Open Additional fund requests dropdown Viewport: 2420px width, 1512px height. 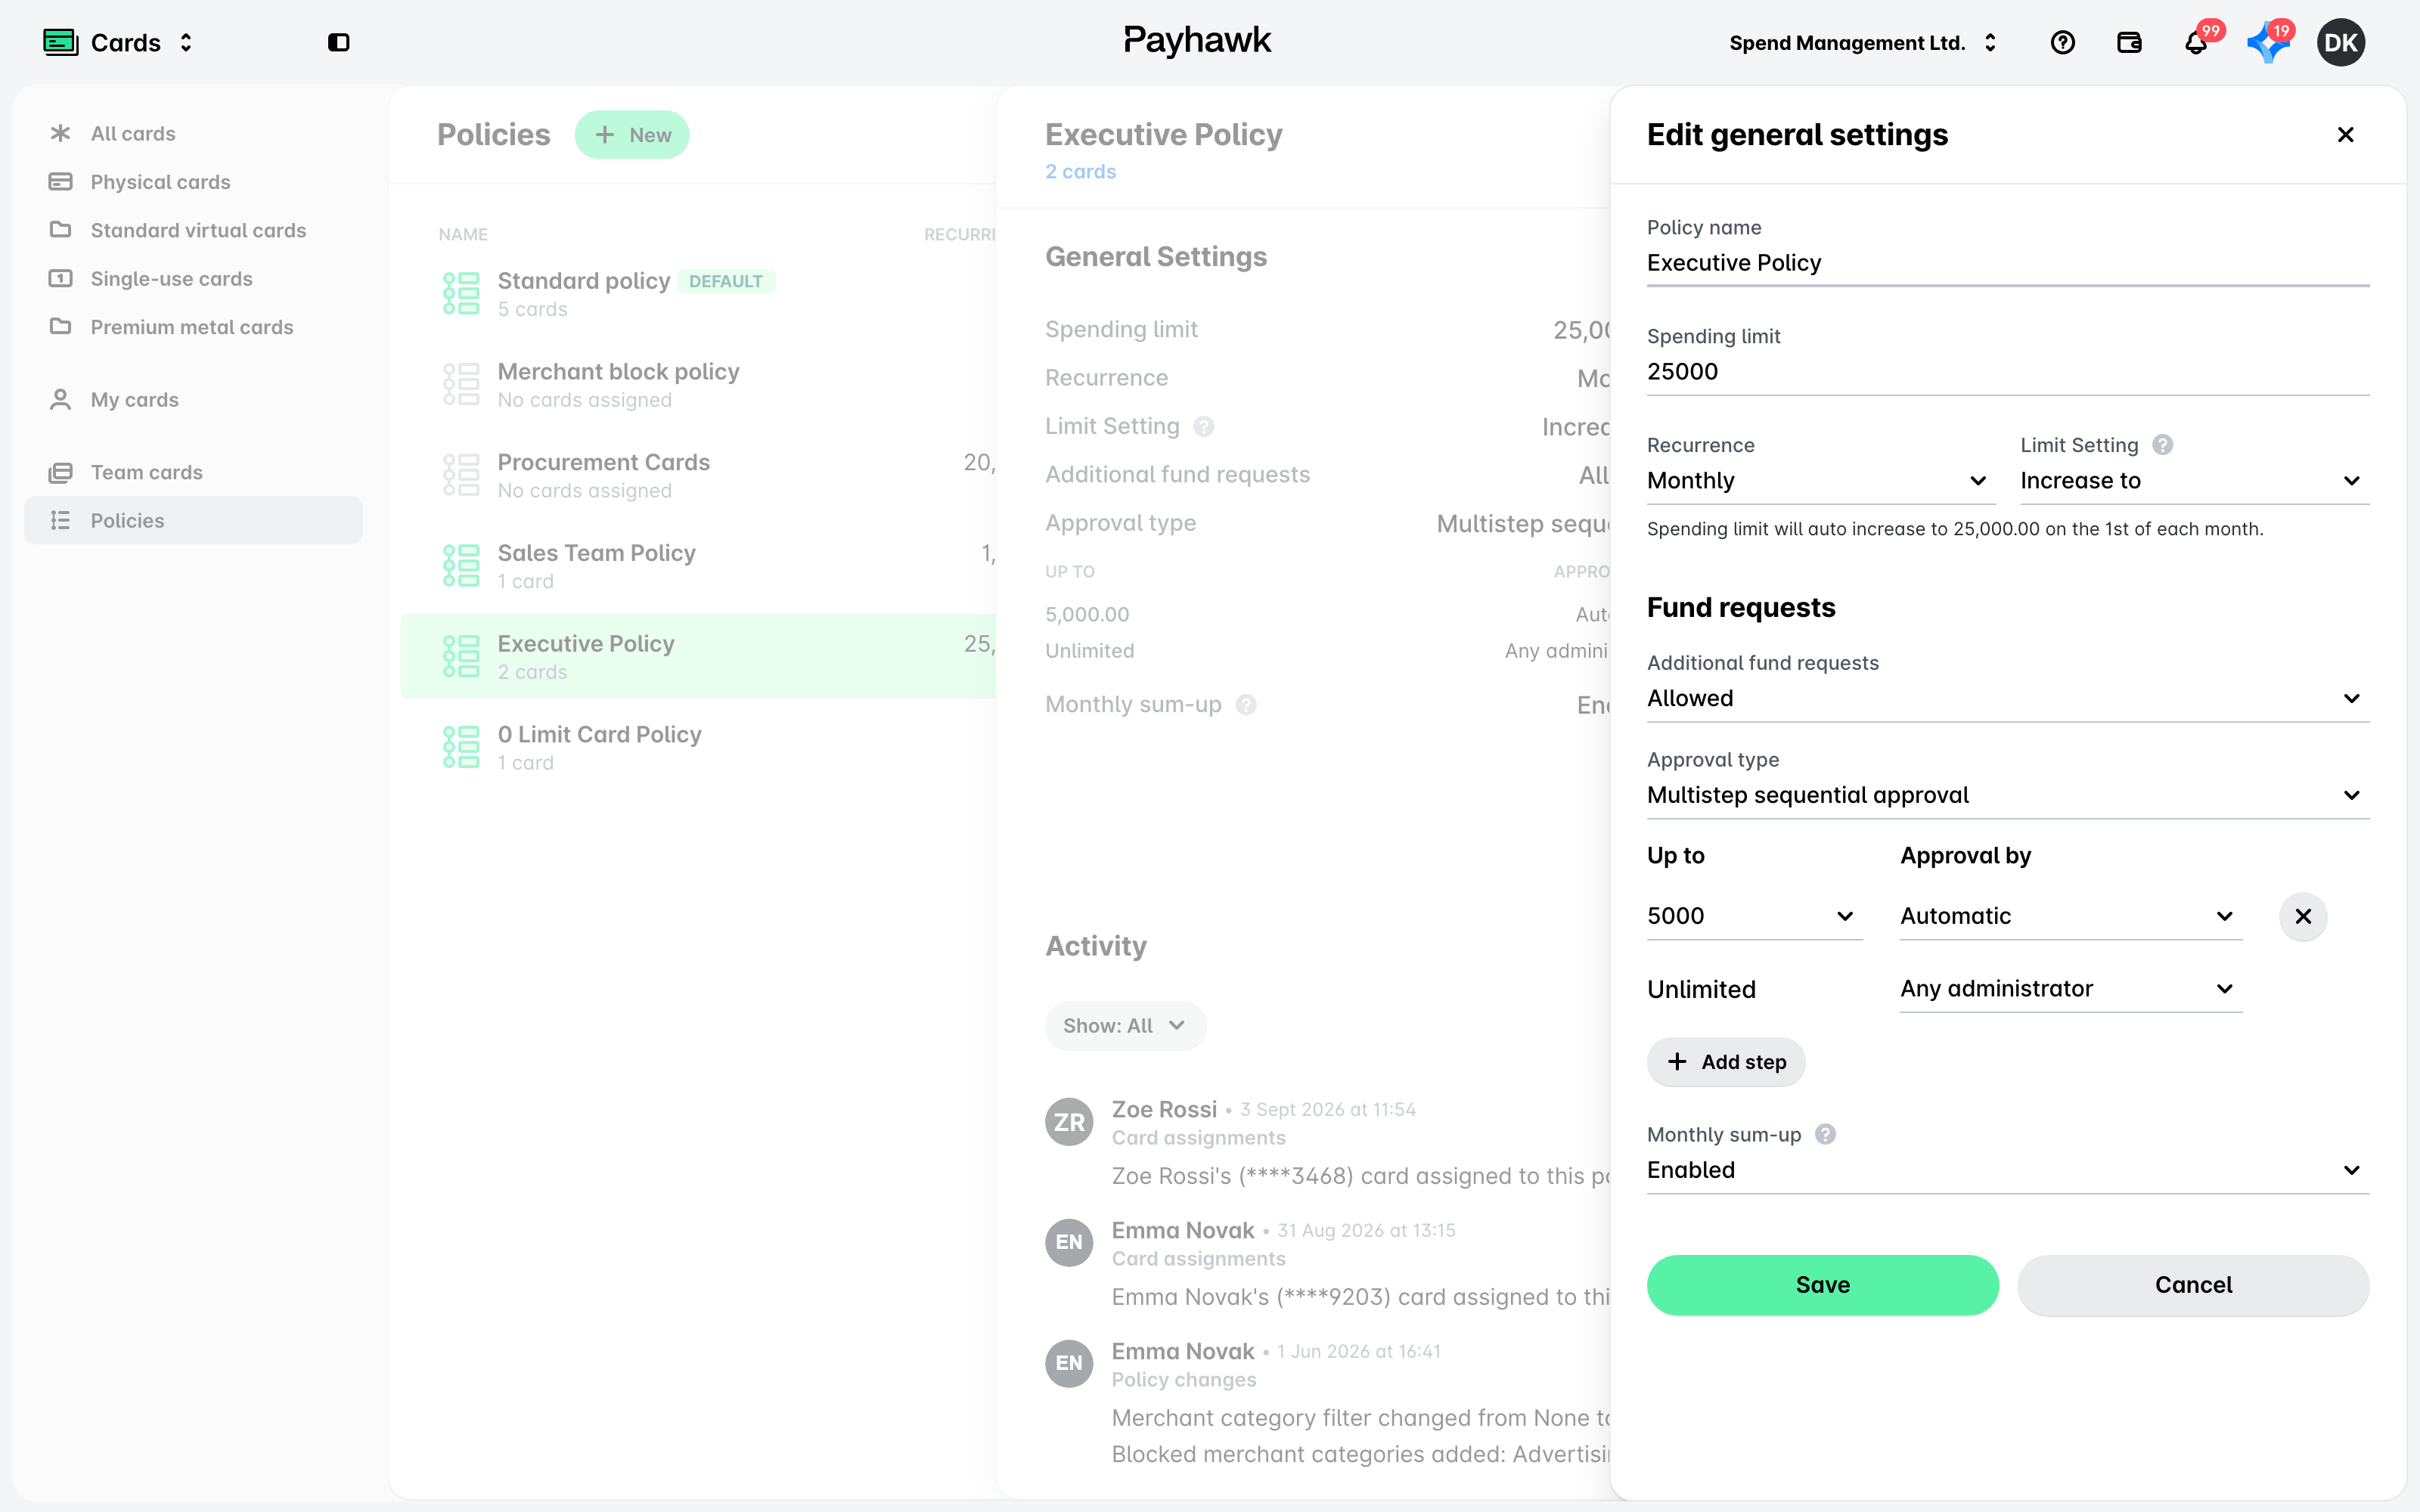(2007, 699)
